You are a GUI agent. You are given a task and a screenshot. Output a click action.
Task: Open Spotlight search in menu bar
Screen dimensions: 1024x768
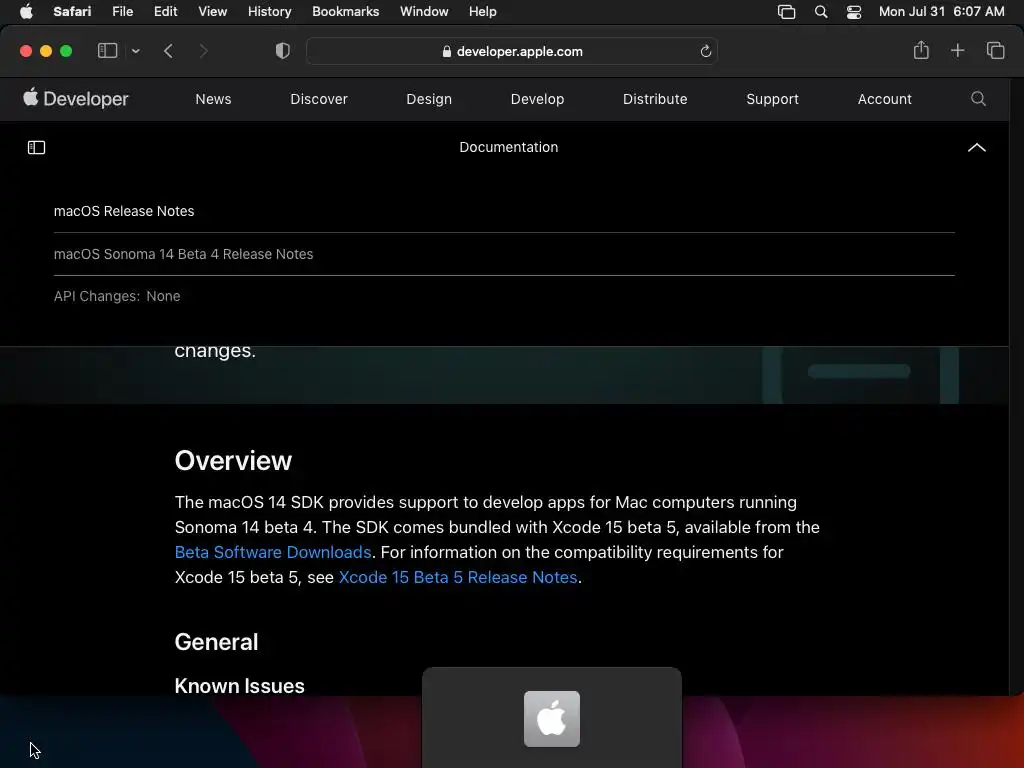pyautogui.click(x=821, y=12)
